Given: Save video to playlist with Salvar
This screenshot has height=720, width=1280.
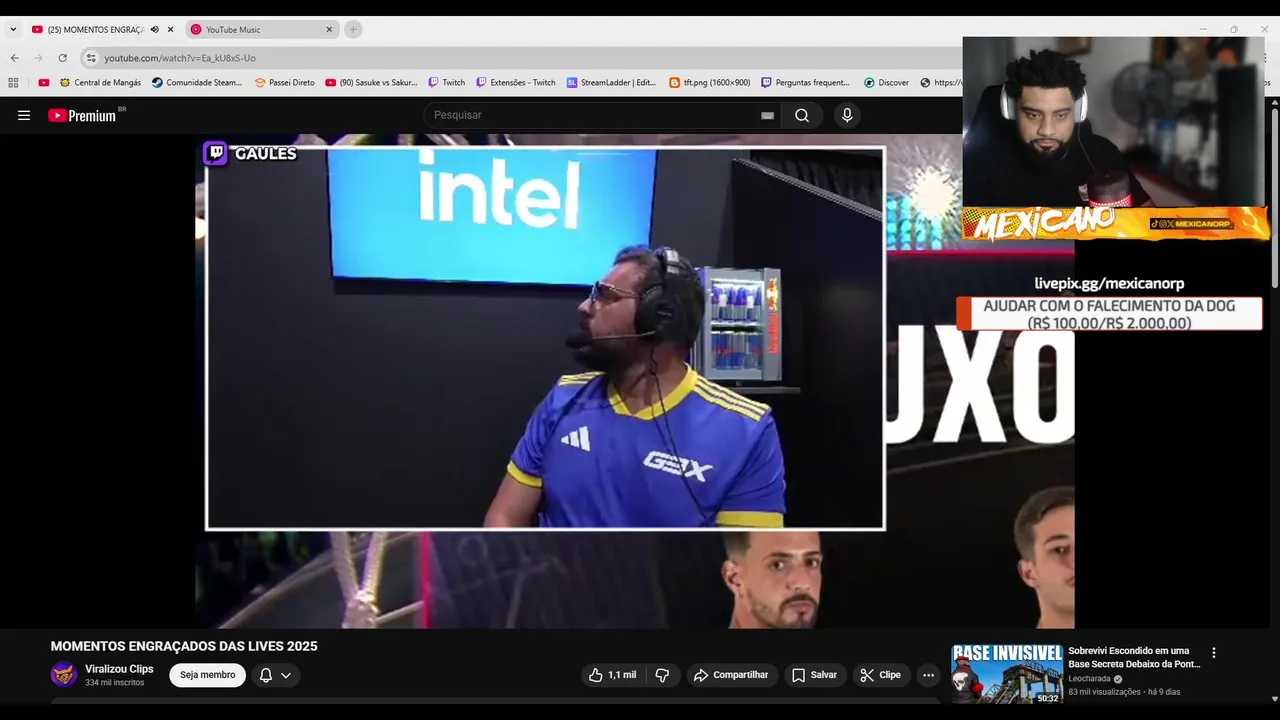Looking at the screenshot, I should coord(814,675).
